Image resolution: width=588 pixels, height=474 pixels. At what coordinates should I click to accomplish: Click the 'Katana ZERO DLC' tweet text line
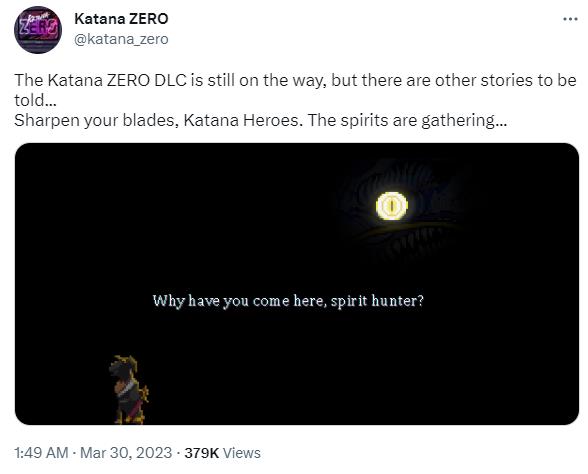pos(295,81)
